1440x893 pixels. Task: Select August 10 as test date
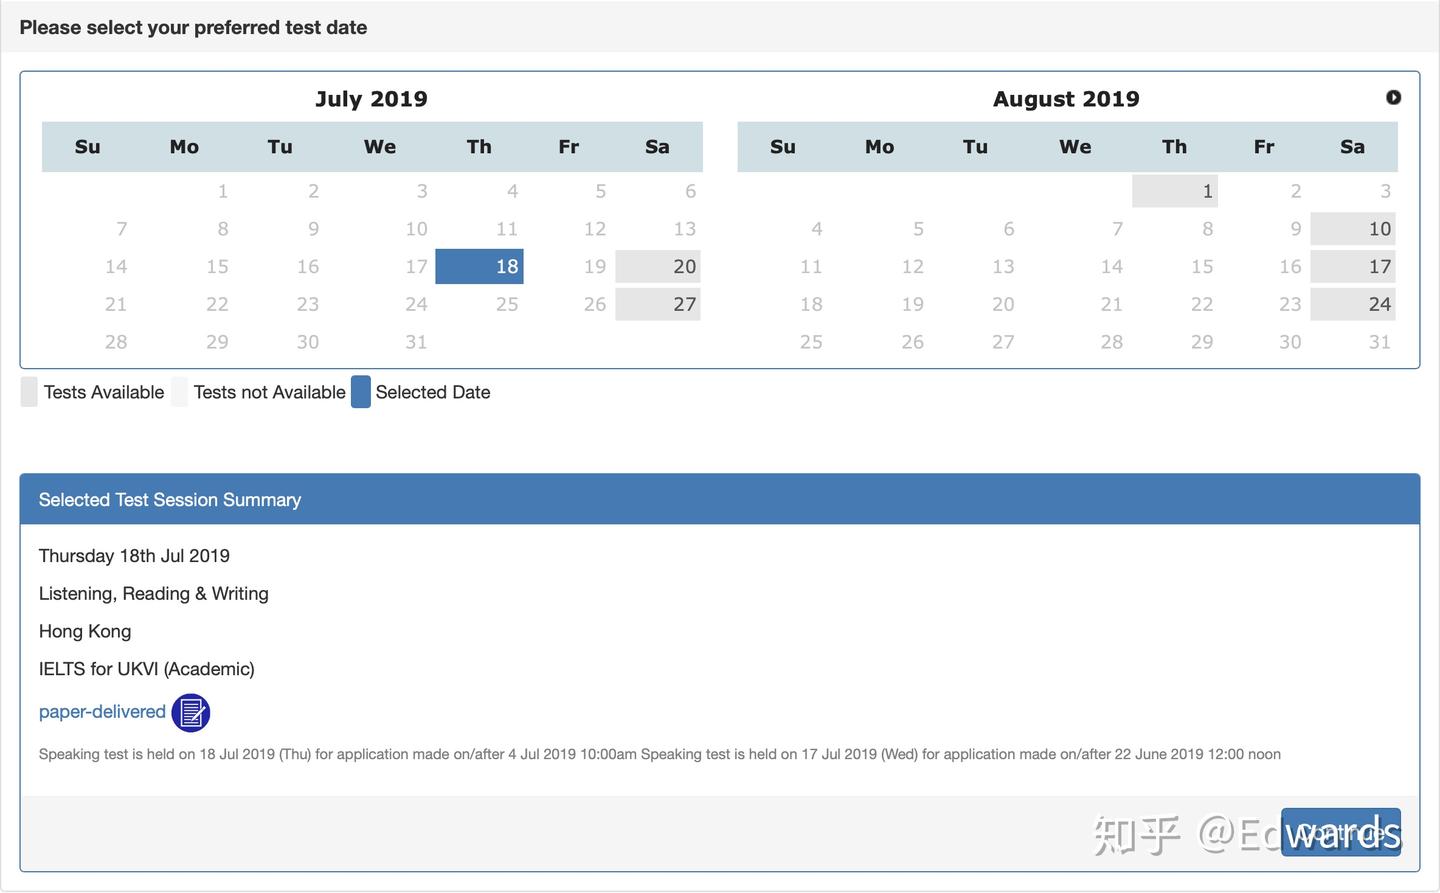1353,228
